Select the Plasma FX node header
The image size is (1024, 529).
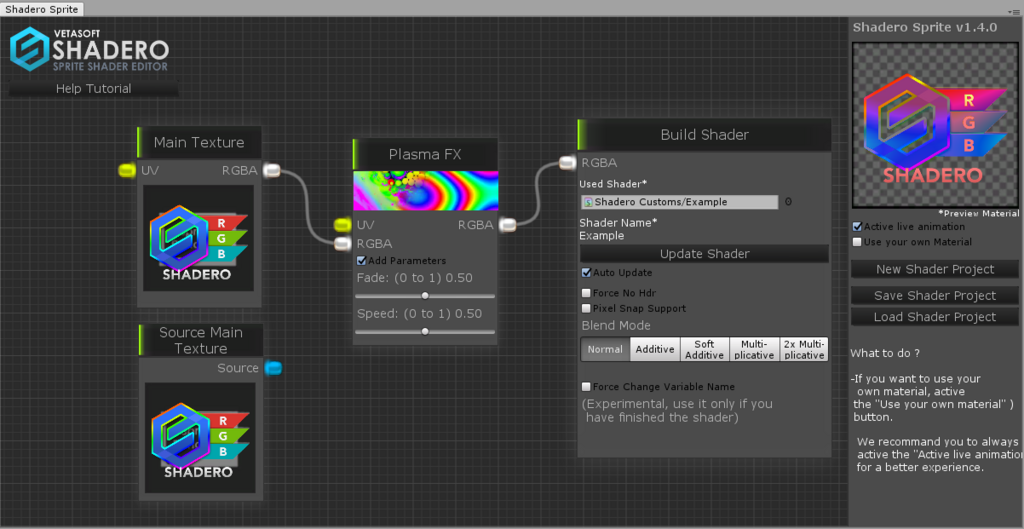425,154
